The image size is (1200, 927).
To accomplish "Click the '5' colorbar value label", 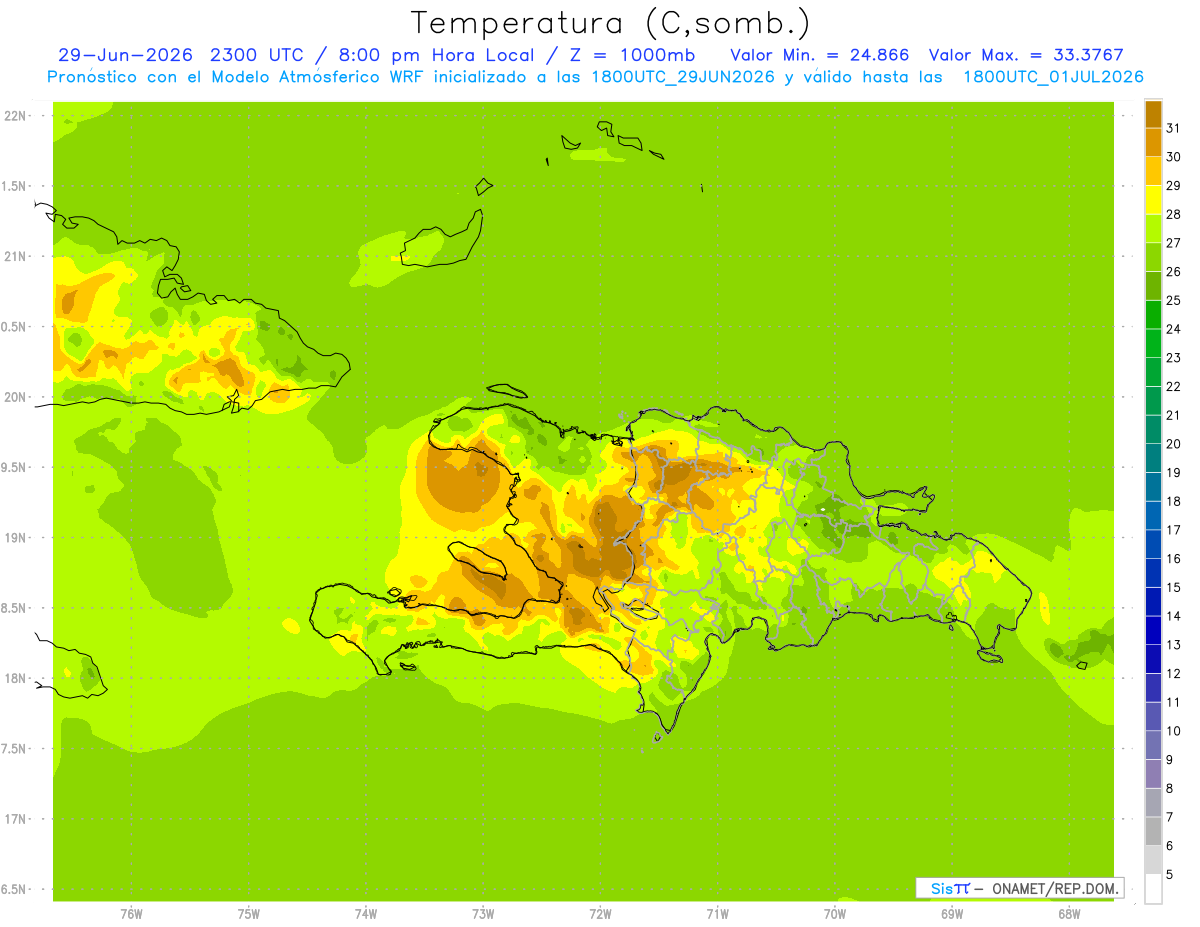I will pos(1169,875).
